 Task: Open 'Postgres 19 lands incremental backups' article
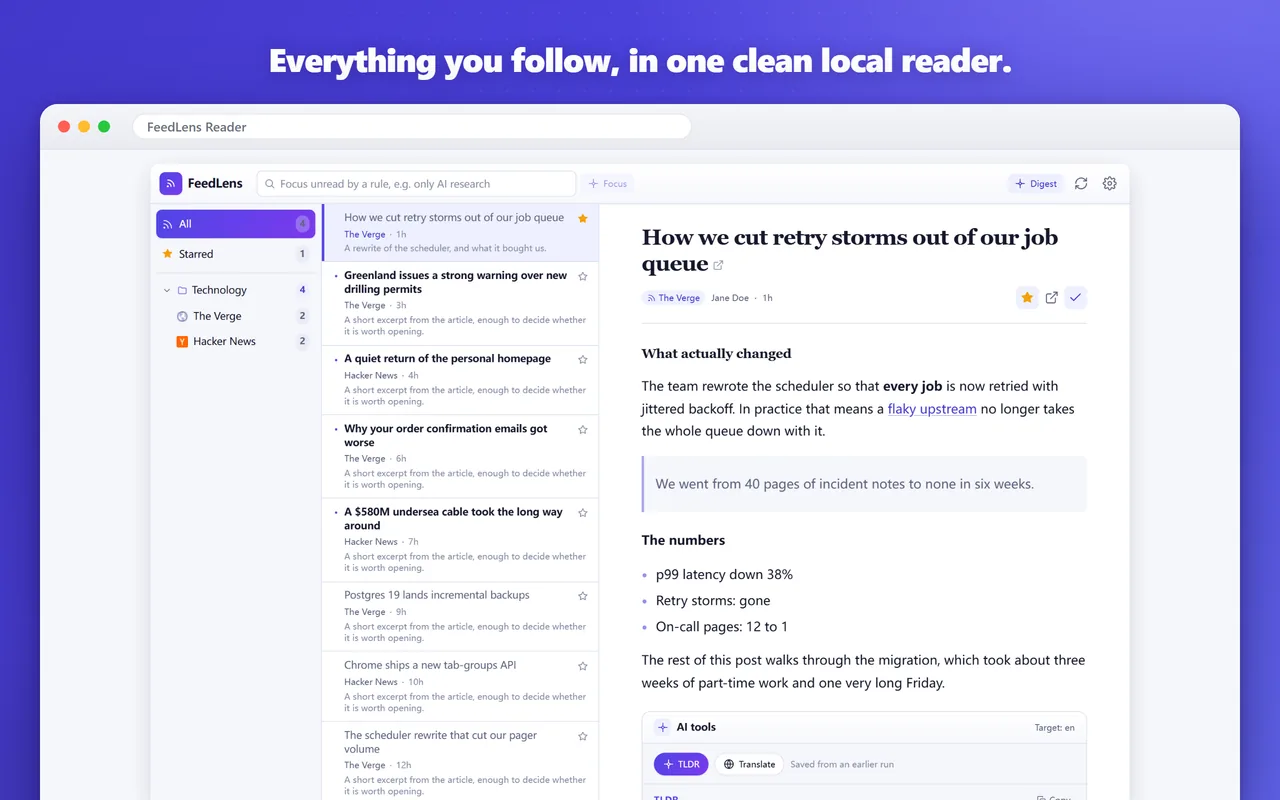(x=460, y=617)
